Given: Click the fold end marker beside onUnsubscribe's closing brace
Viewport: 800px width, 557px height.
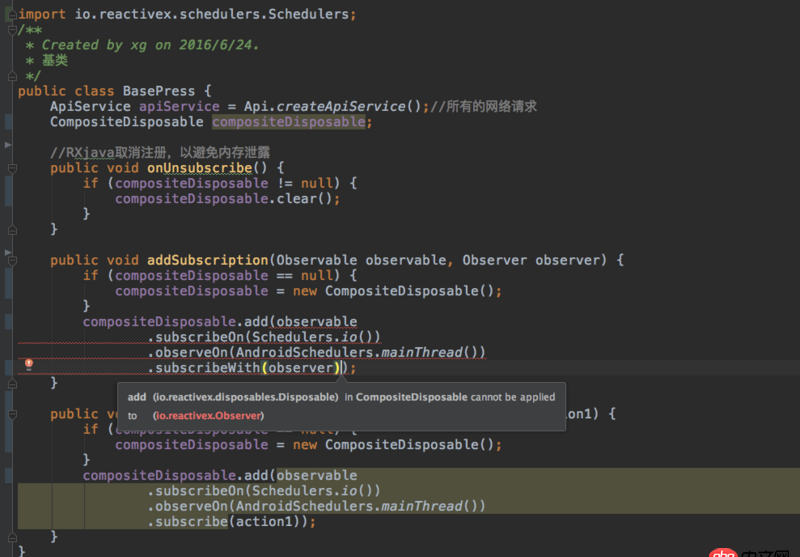Looking at the screenshot, I should [12, 230].
